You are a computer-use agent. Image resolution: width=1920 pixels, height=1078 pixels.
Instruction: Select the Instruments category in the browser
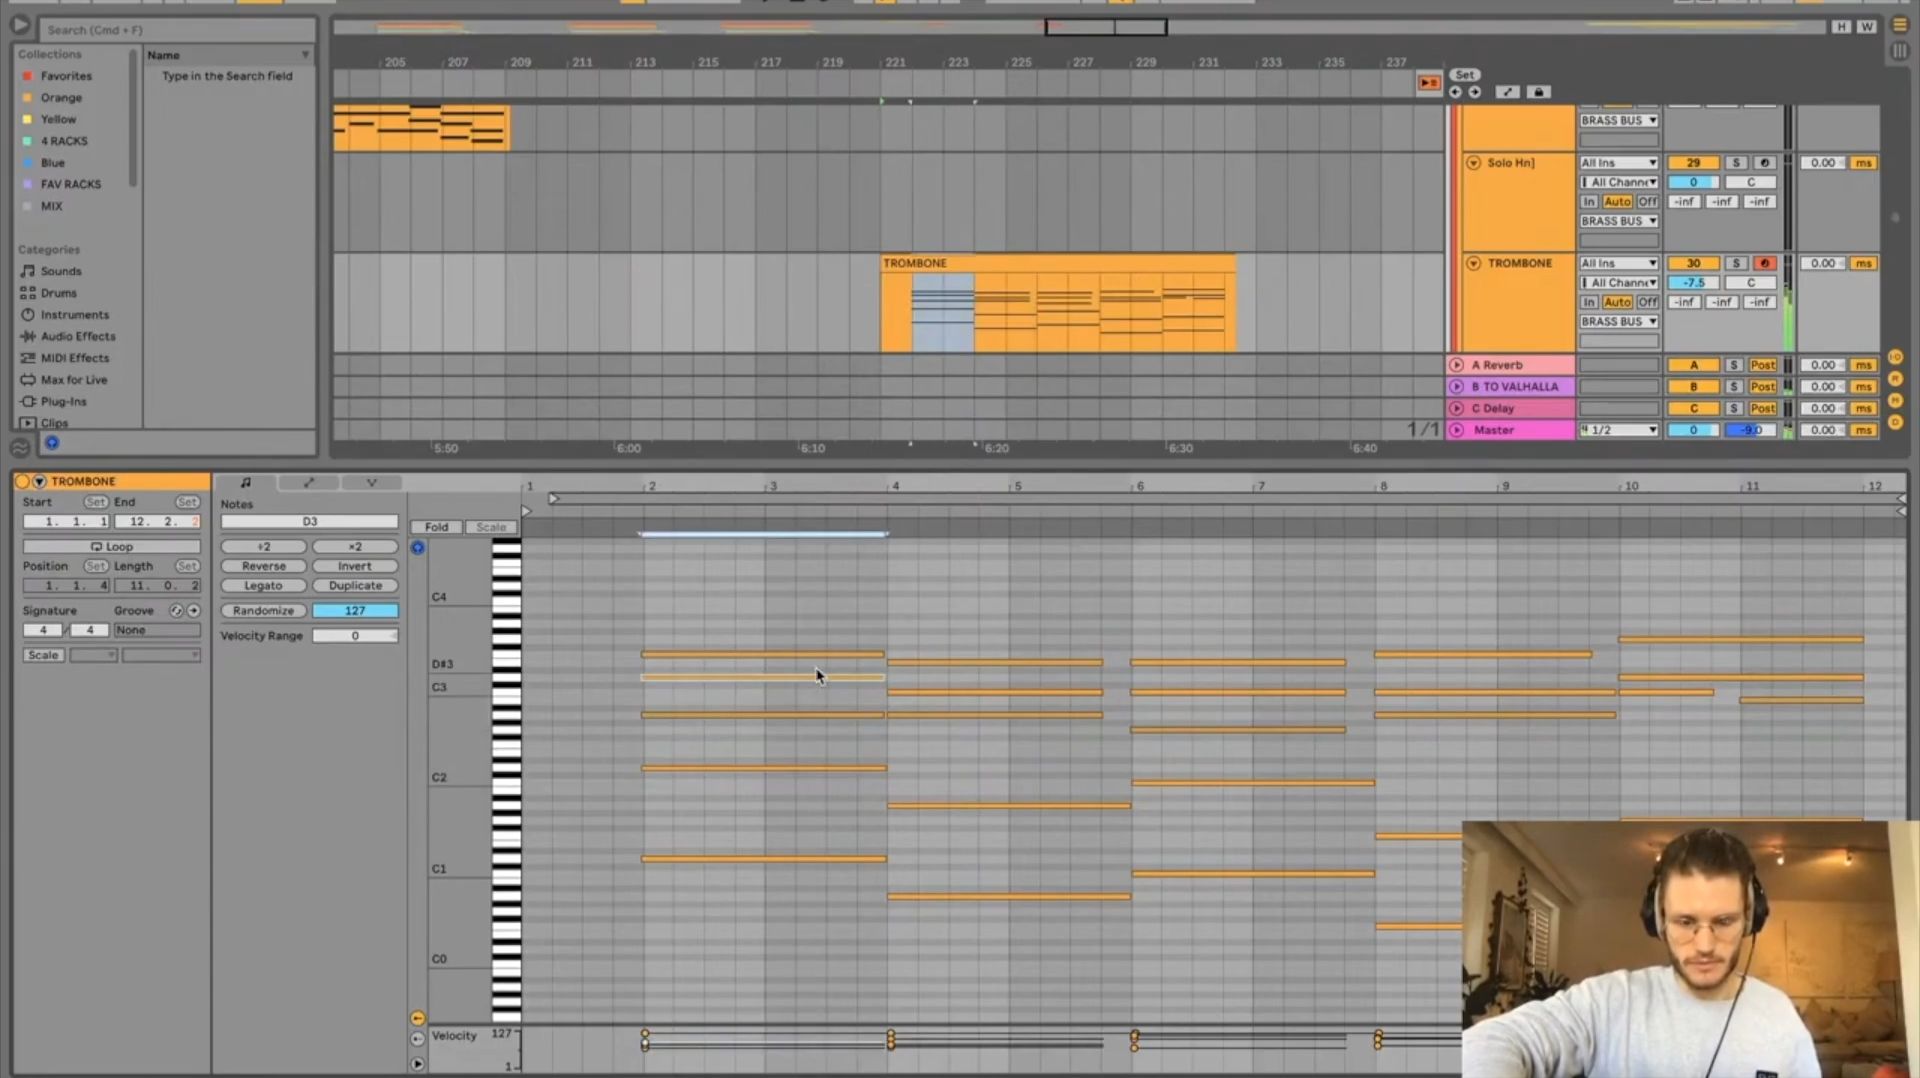(74, 314)
